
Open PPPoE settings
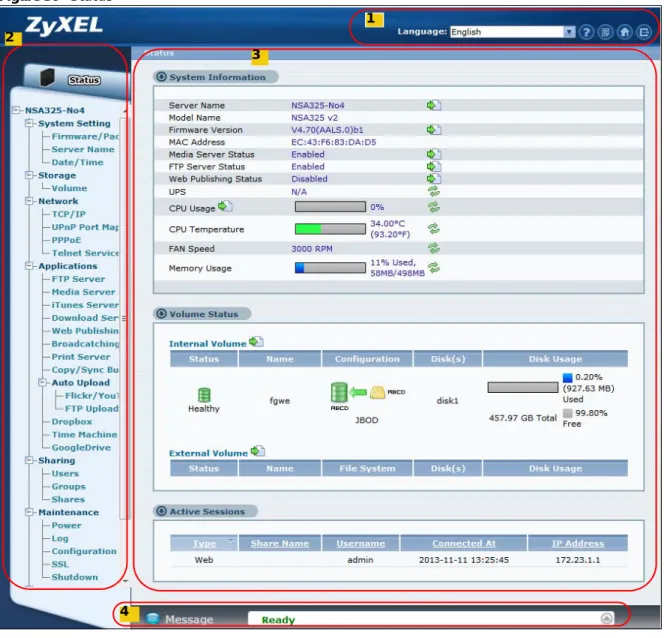66,240
